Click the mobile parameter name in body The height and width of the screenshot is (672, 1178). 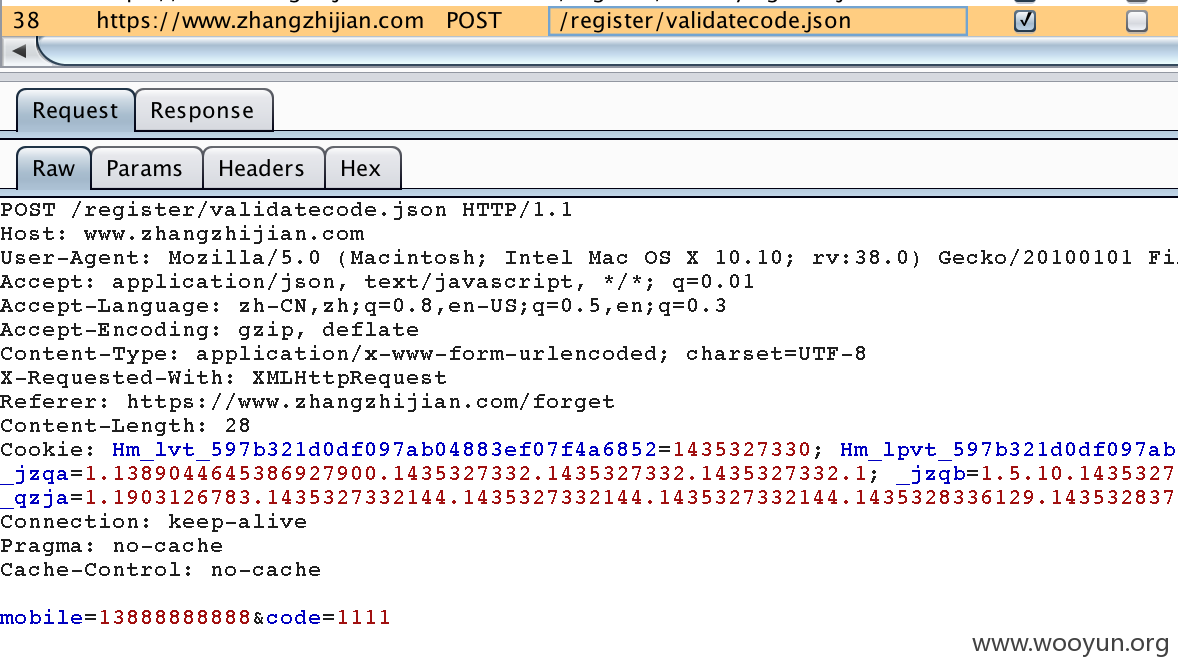(42, 618)
